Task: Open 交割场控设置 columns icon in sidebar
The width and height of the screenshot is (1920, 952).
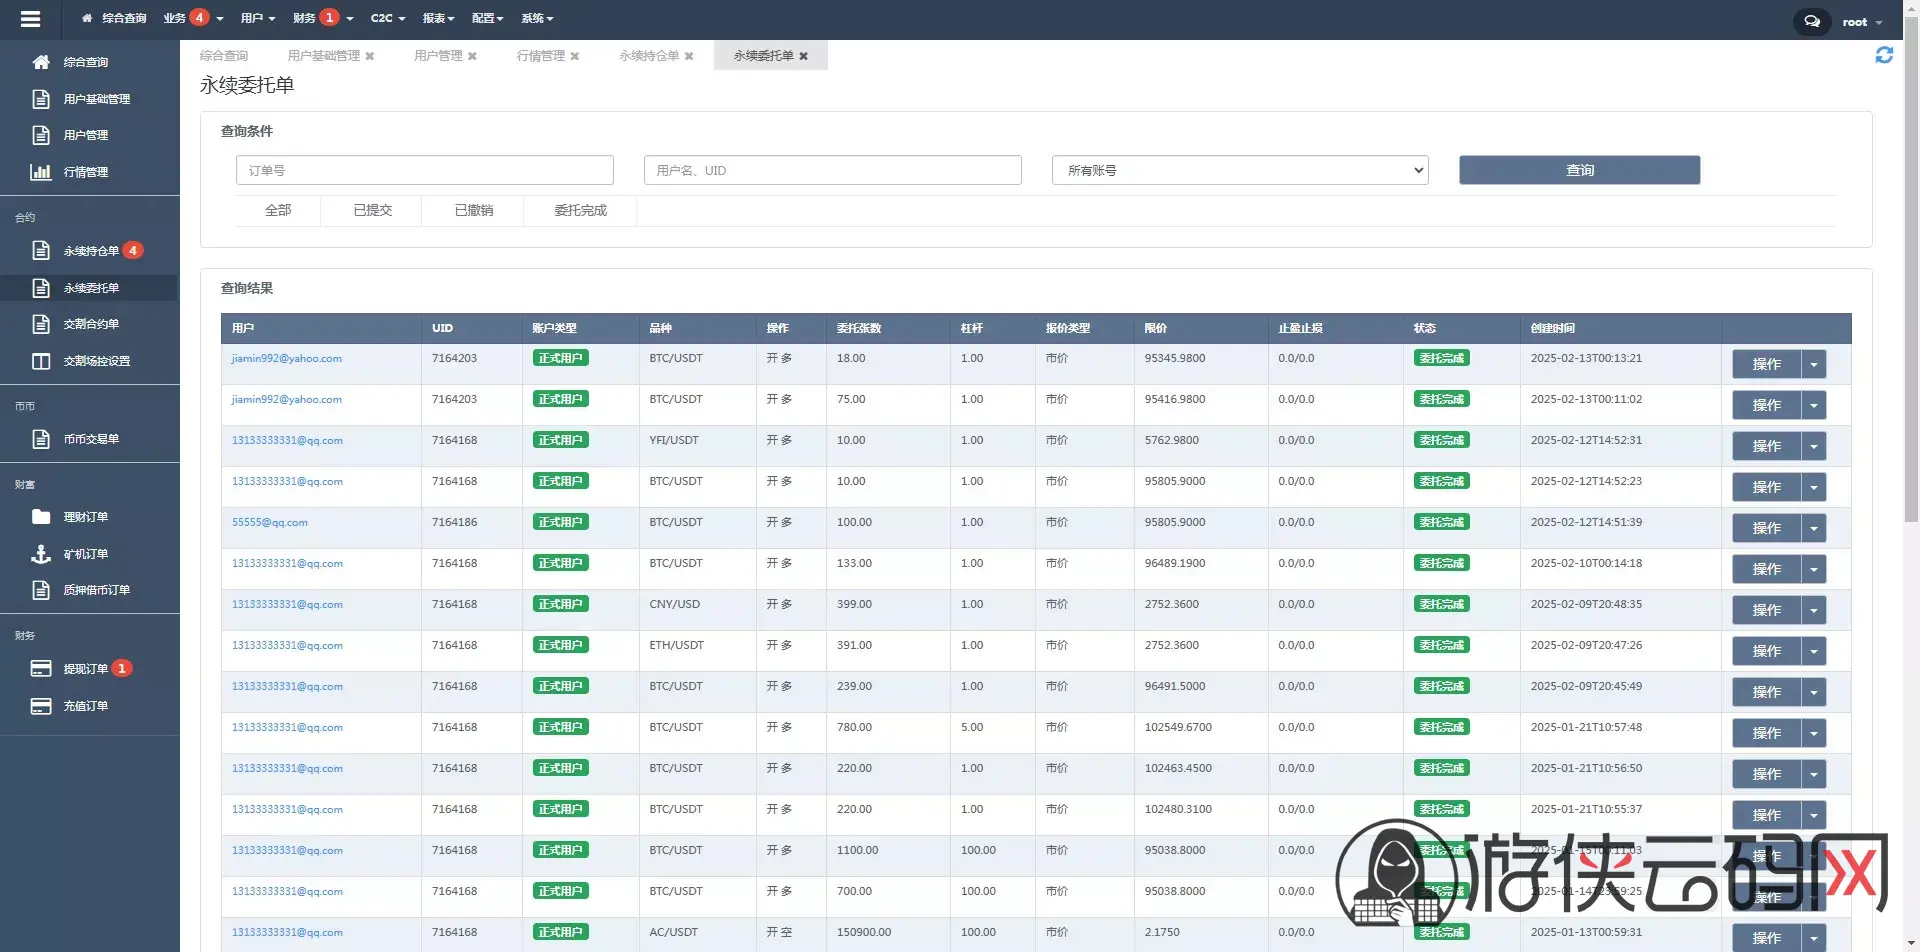Action: point(41,361)
